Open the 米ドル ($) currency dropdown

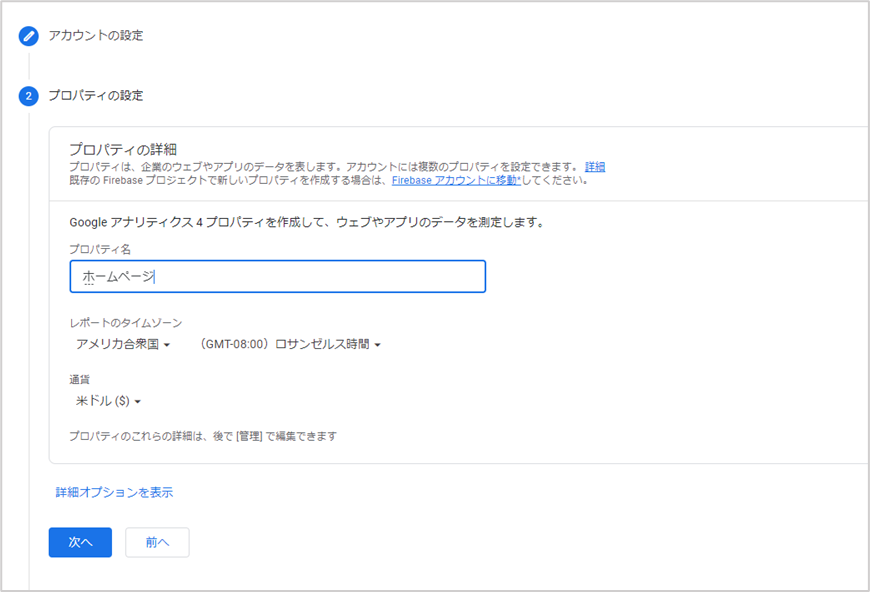108,401
